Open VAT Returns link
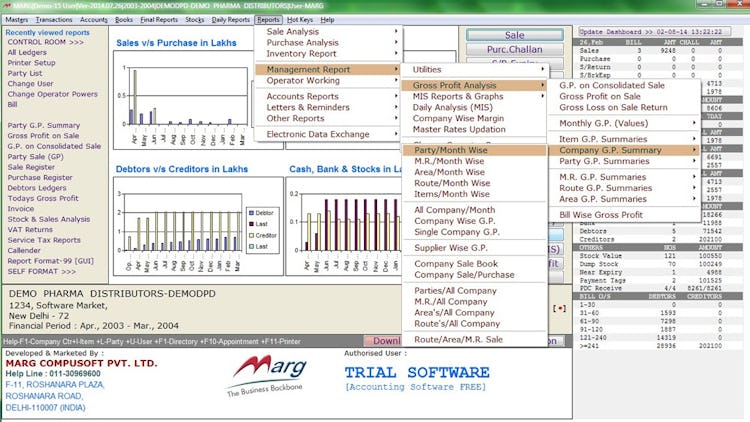This screenshot has height=422, width=750. pos(30,230)
